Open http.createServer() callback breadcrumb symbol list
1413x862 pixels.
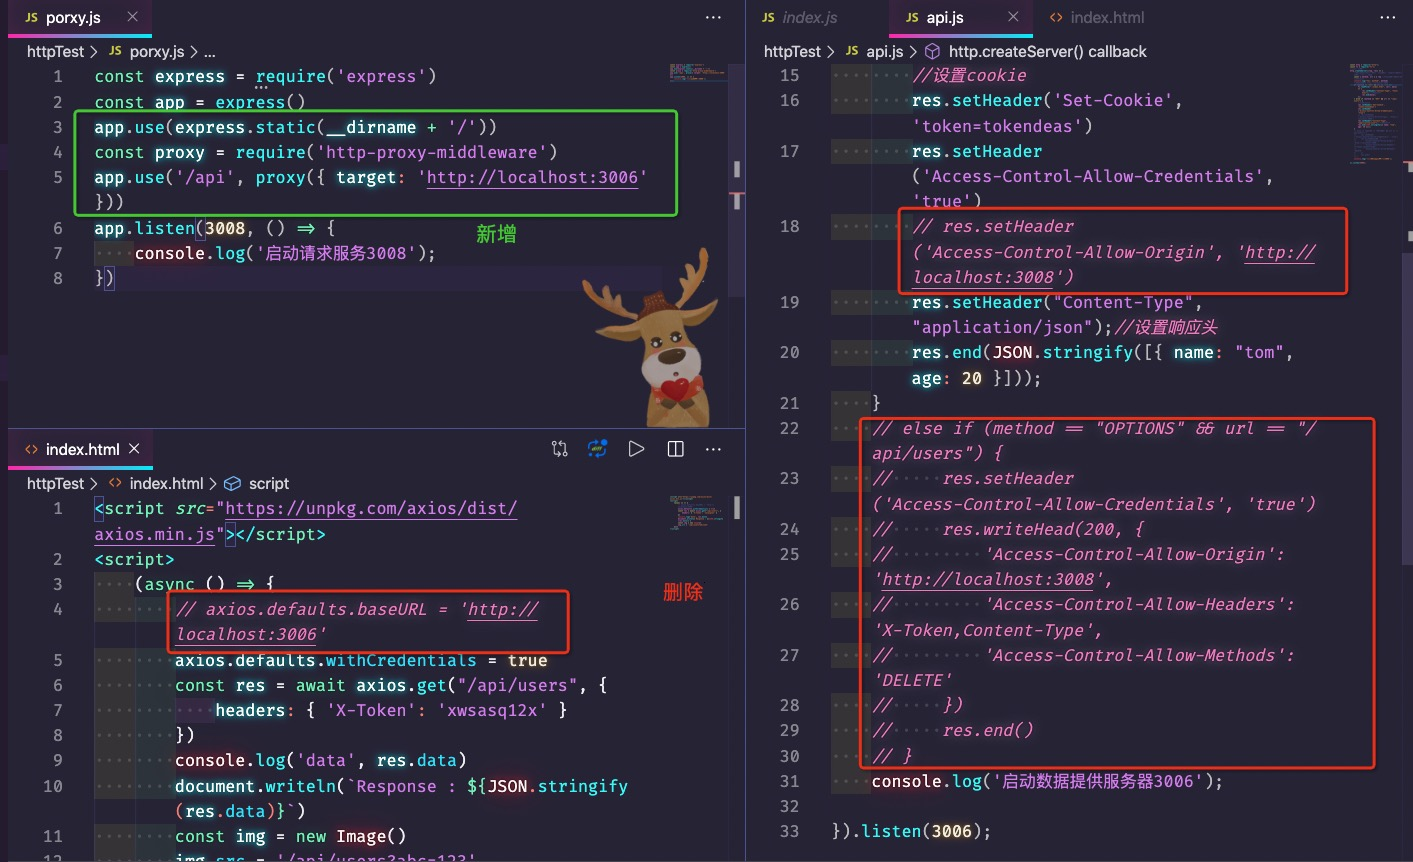point(1047,51)
